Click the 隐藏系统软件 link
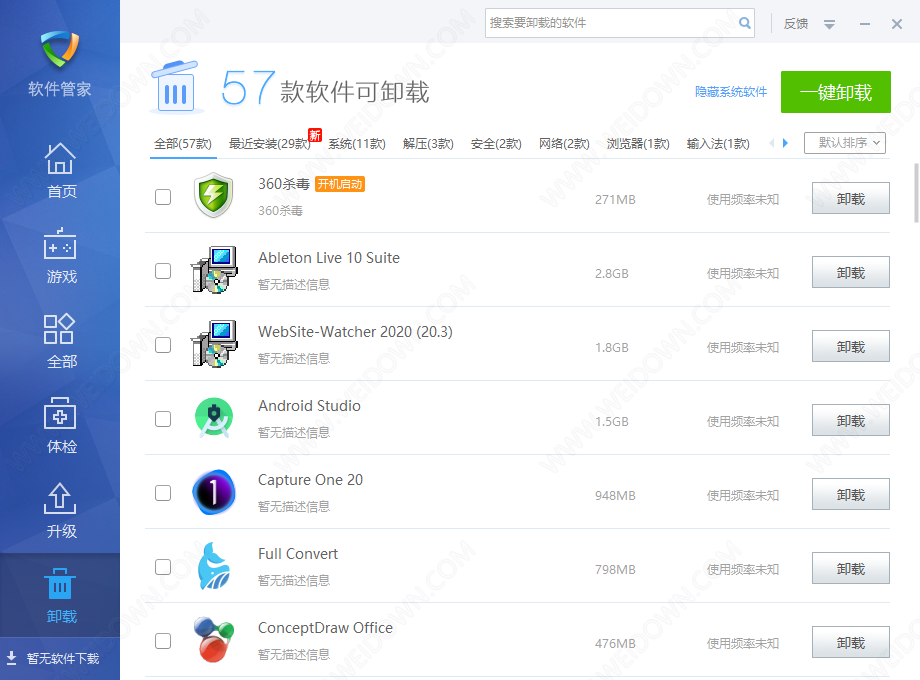Image resolution: width=920 pixels, height=680 pixels. pos(731,92)
